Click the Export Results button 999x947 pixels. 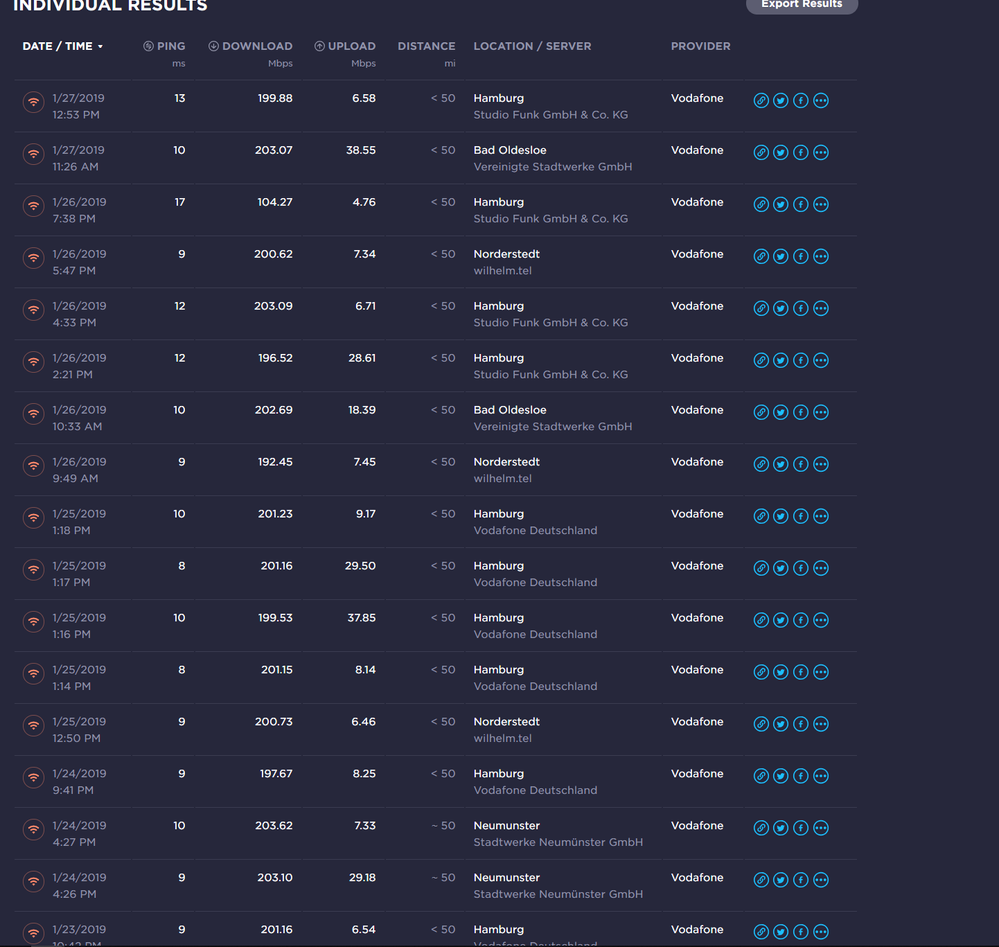point(801,4)
